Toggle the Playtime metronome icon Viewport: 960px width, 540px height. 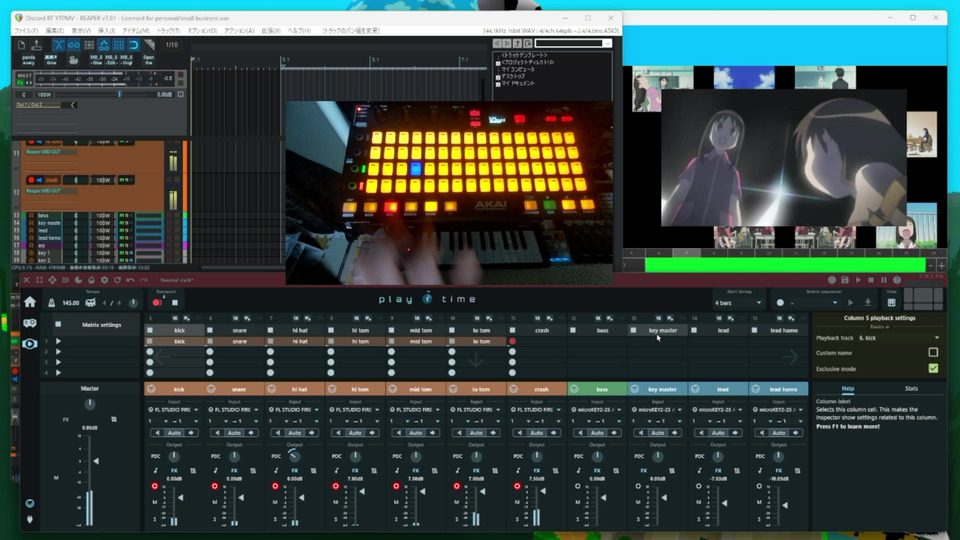pos(52,303)
